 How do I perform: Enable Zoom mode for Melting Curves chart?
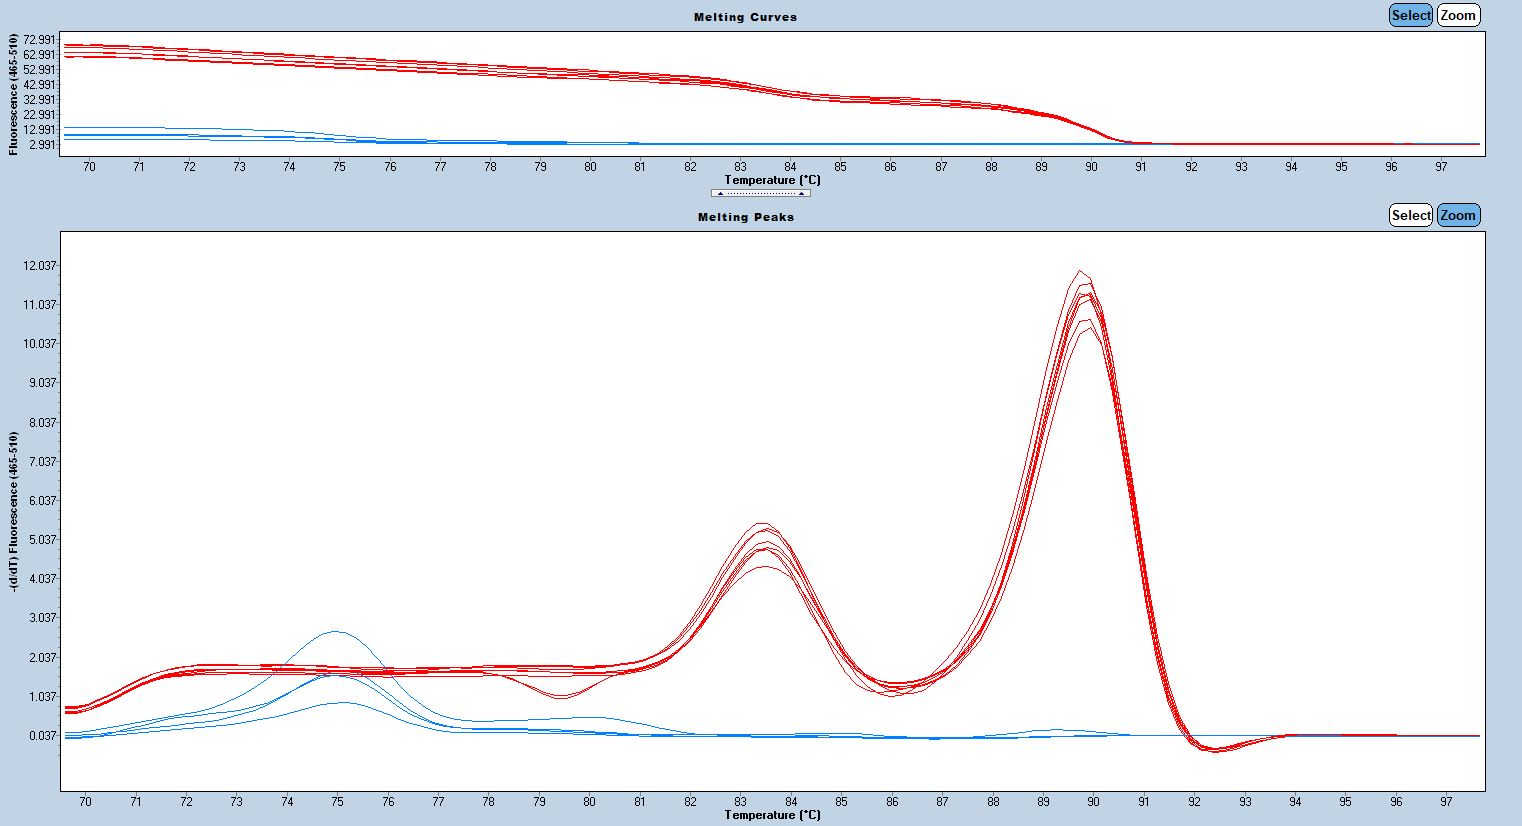click(x=1458, y=15)
